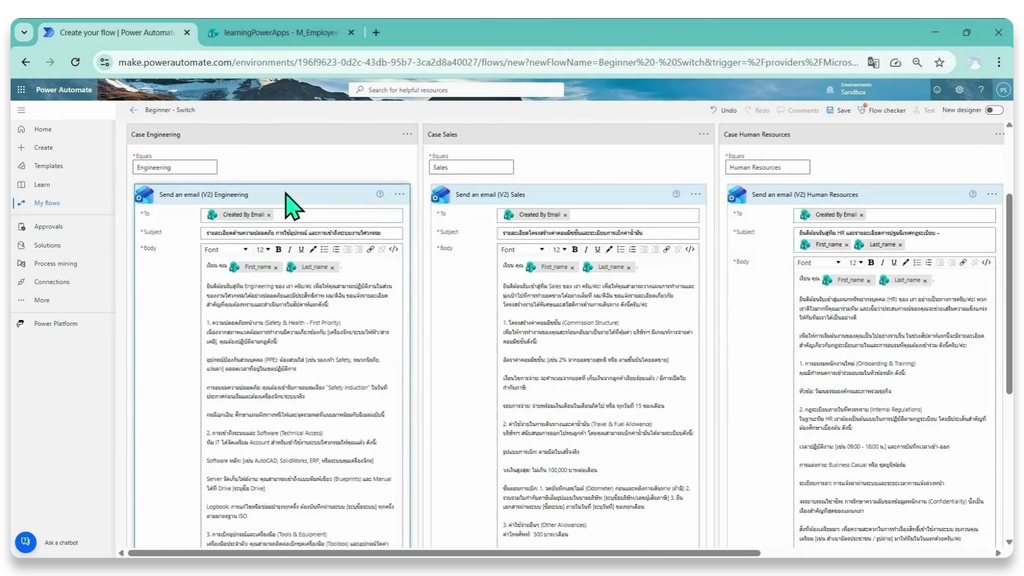The image size is (1024, 576).
Task: Toggle the New designer switch
Action: coord(994,110)
